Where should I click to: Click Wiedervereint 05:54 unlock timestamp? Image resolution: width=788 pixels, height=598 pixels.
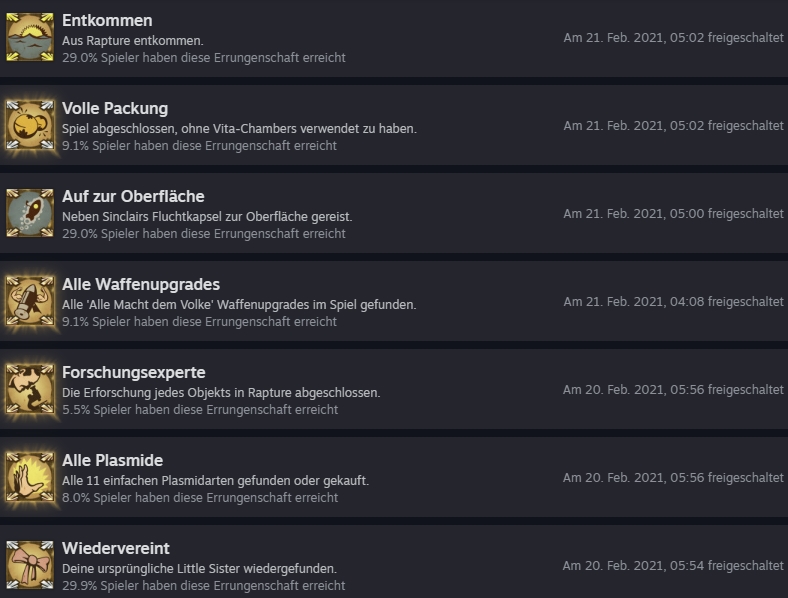point(673,566)
